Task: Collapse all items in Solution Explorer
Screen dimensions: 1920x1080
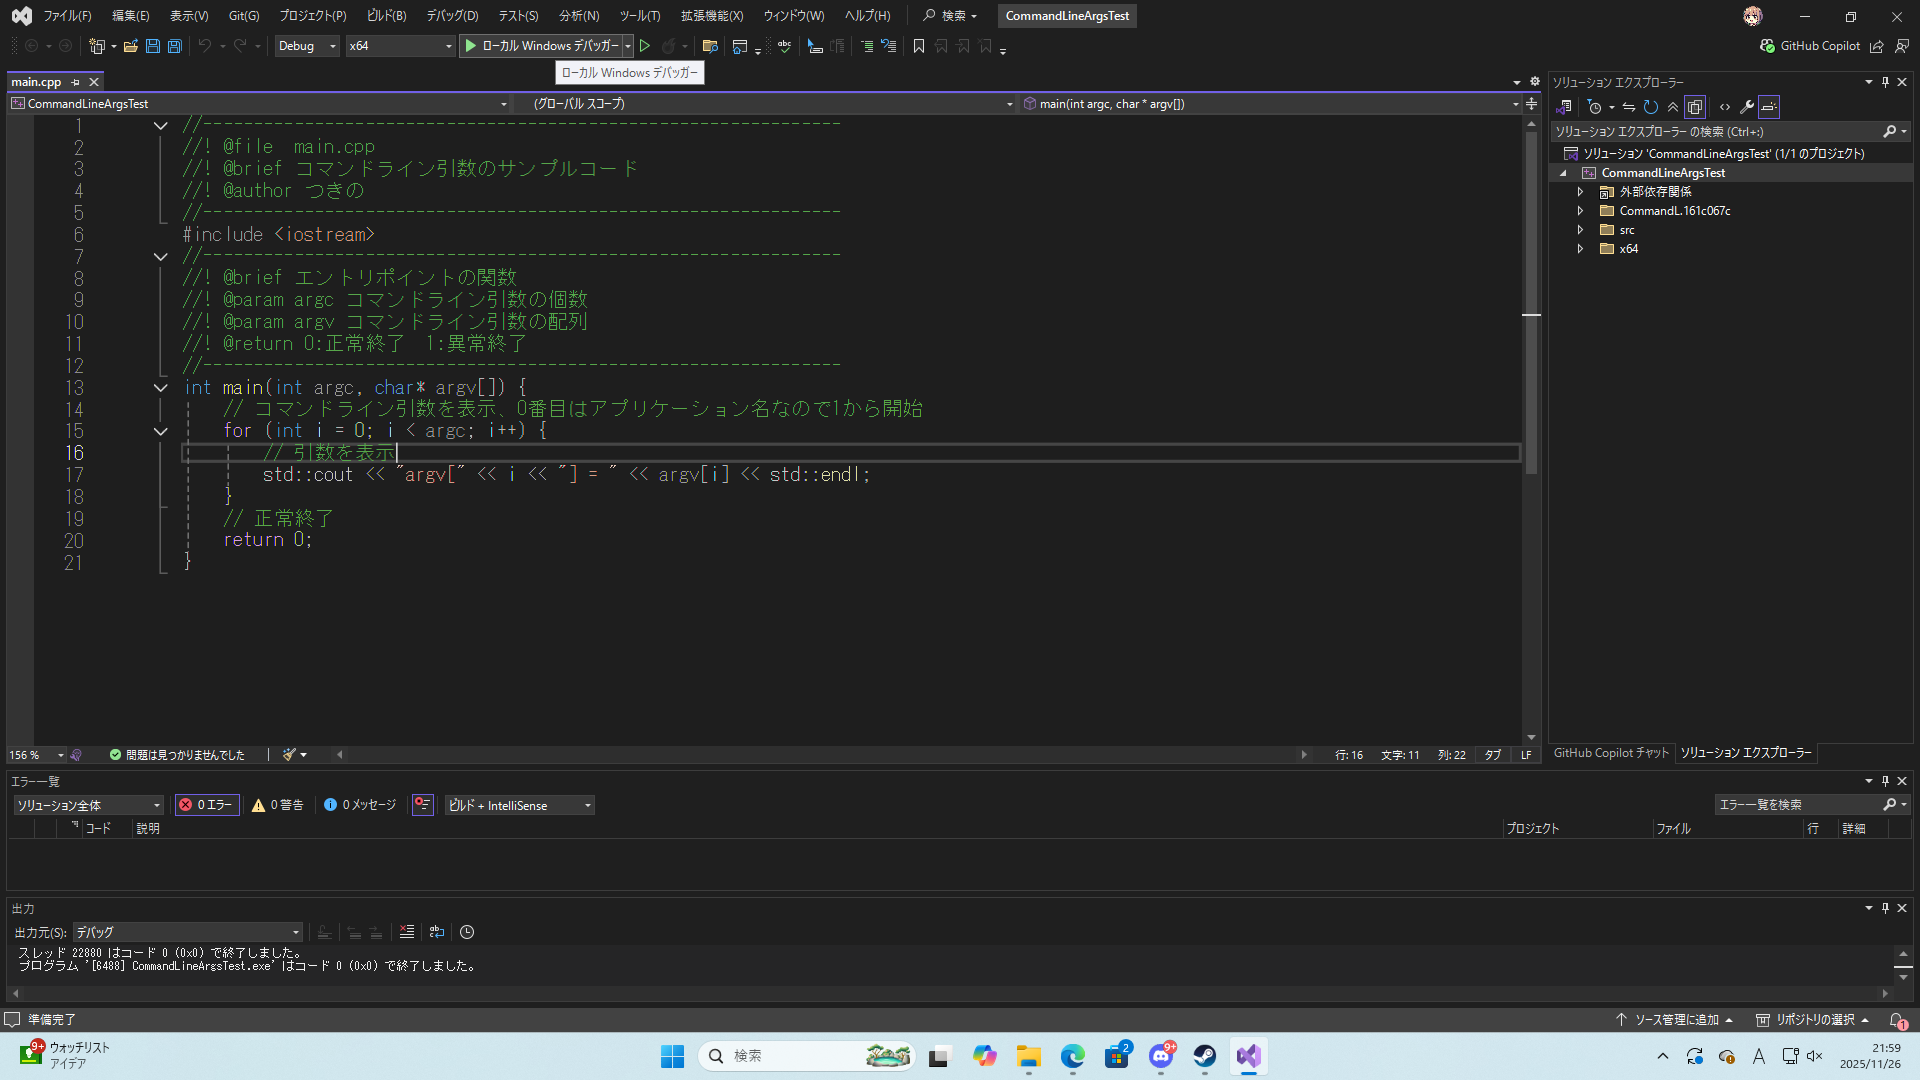Action: pyautogui.click(x=1673, y=107)
